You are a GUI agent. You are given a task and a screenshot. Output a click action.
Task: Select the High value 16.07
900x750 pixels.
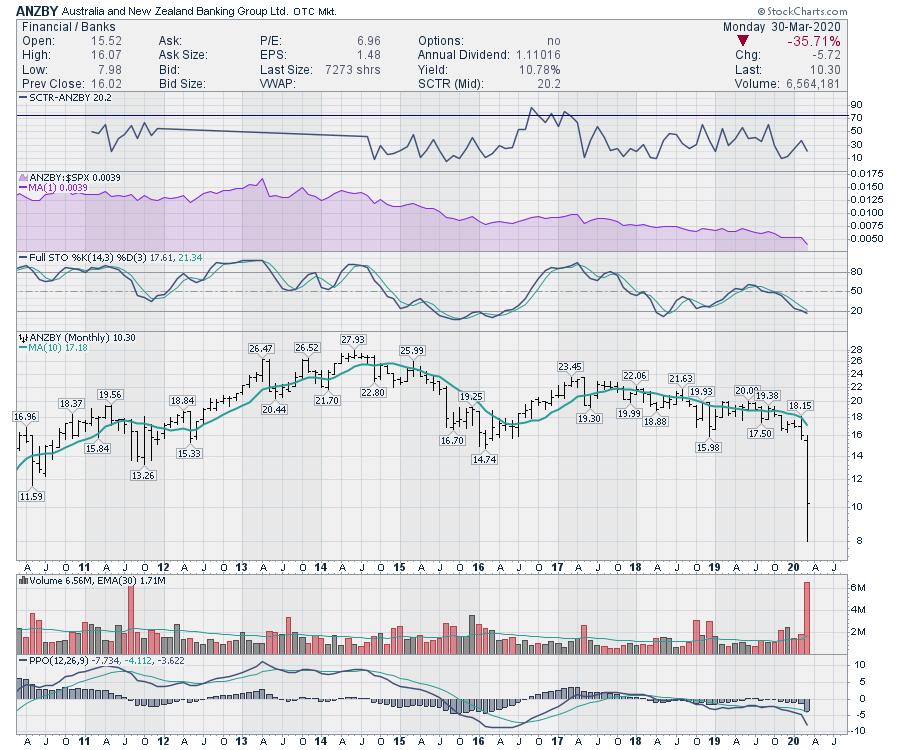click(106, 55)
